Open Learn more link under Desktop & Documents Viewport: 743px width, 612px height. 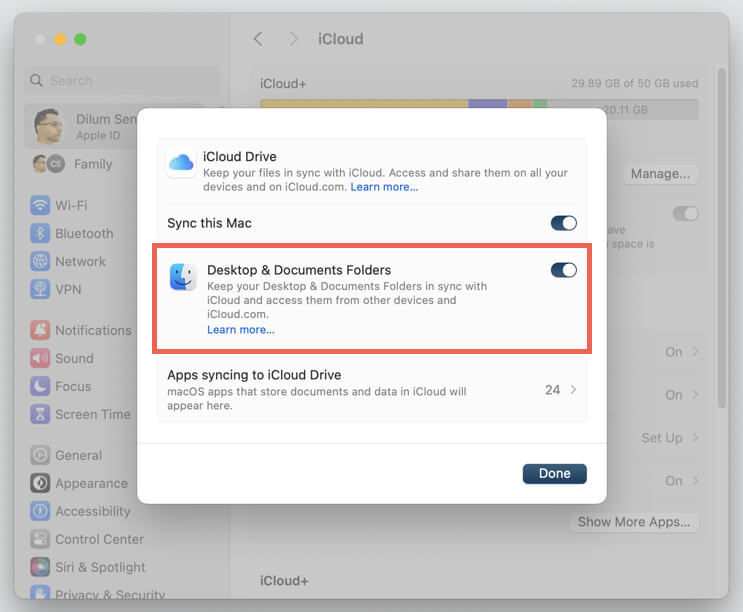pos(241,330)
